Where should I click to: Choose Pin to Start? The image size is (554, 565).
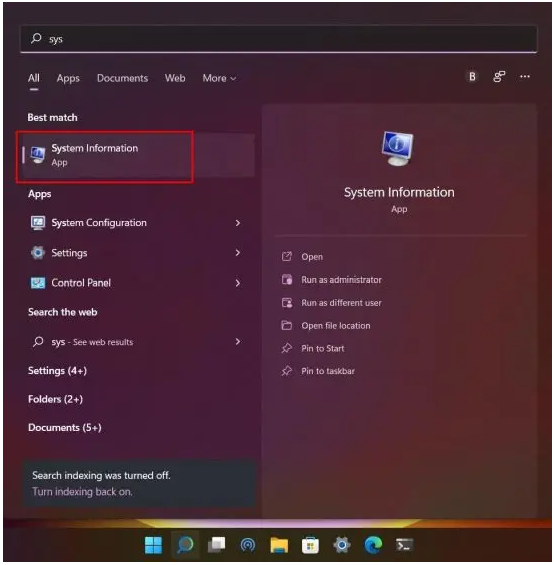pyautogui.click(x=323, y=348)
